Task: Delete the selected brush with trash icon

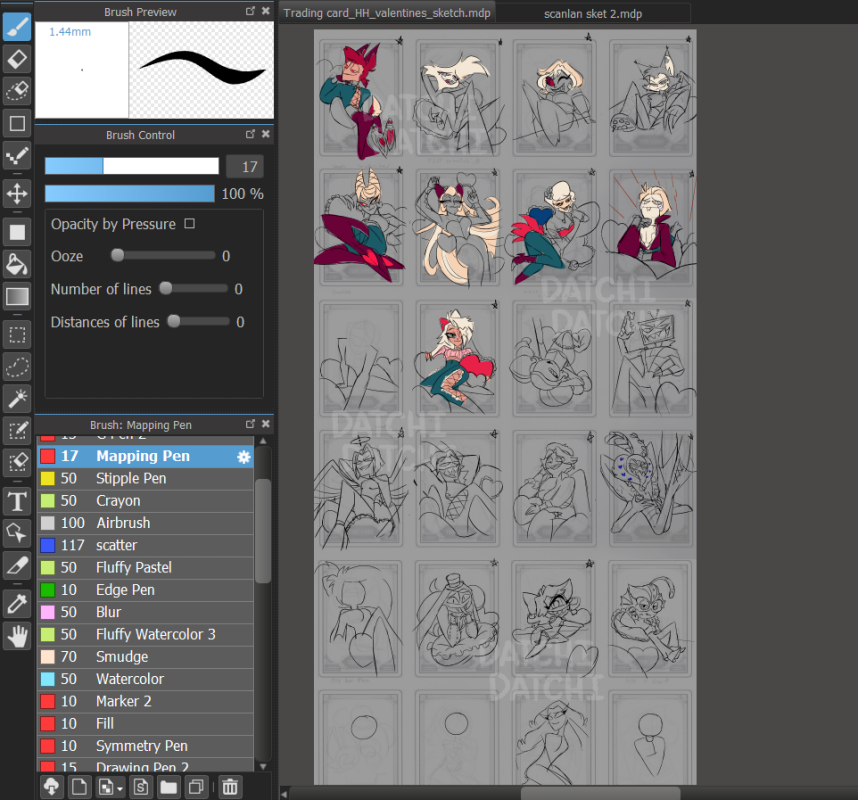Action: point(230,787)
